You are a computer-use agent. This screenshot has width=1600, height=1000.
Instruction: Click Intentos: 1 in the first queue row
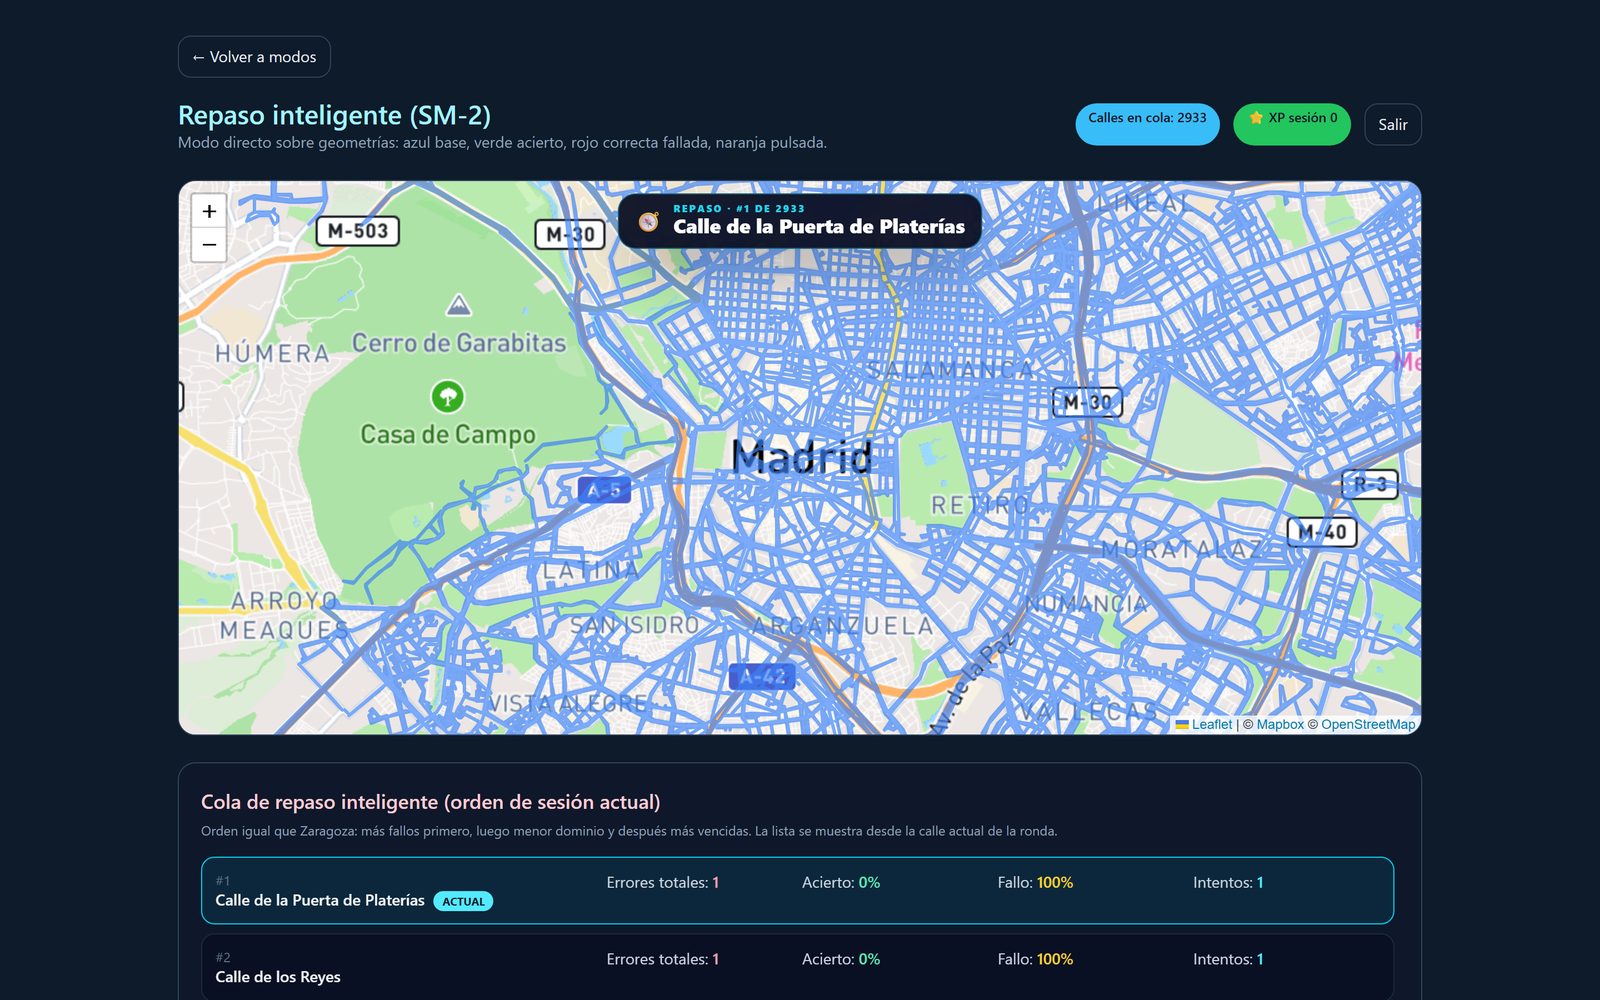[x=1228, y=882]
